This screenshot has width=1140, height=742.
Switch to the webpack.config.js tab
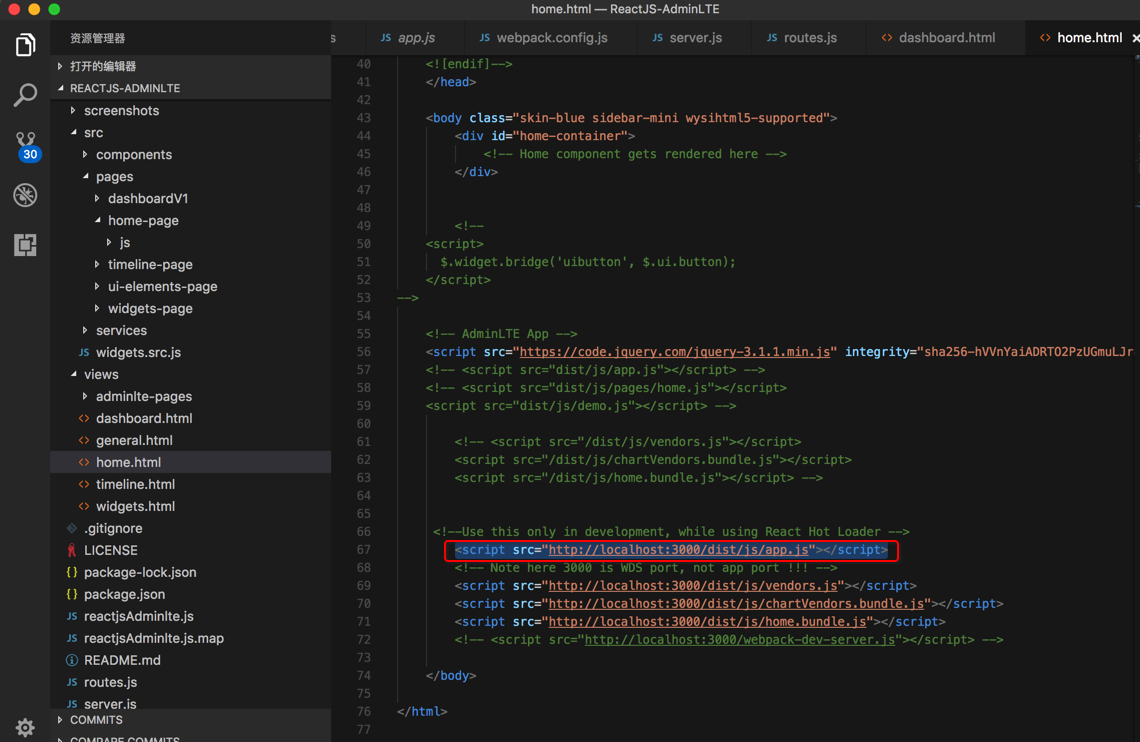(x=551, y=38)
